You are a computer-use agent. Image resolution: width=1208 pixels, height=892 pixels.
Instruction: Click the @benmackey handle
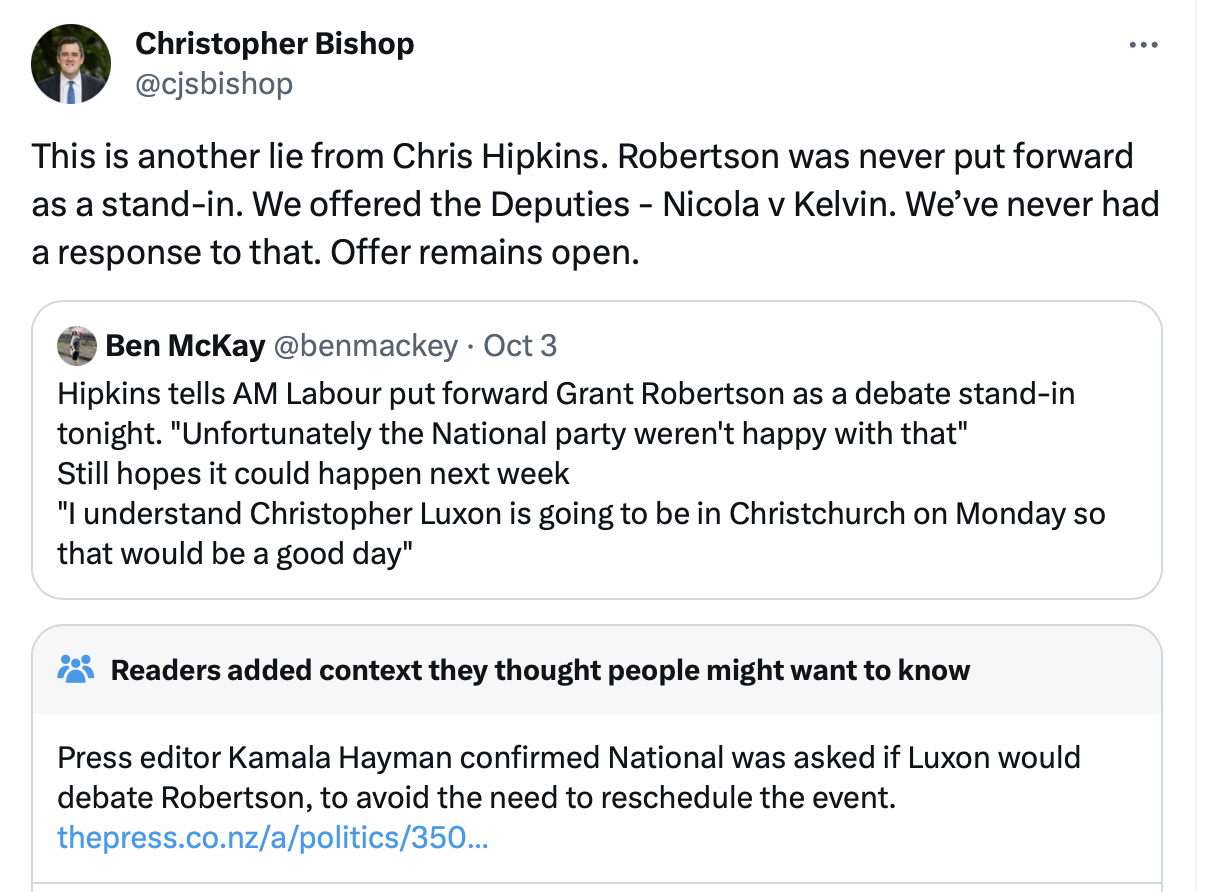tap(365, 346)
